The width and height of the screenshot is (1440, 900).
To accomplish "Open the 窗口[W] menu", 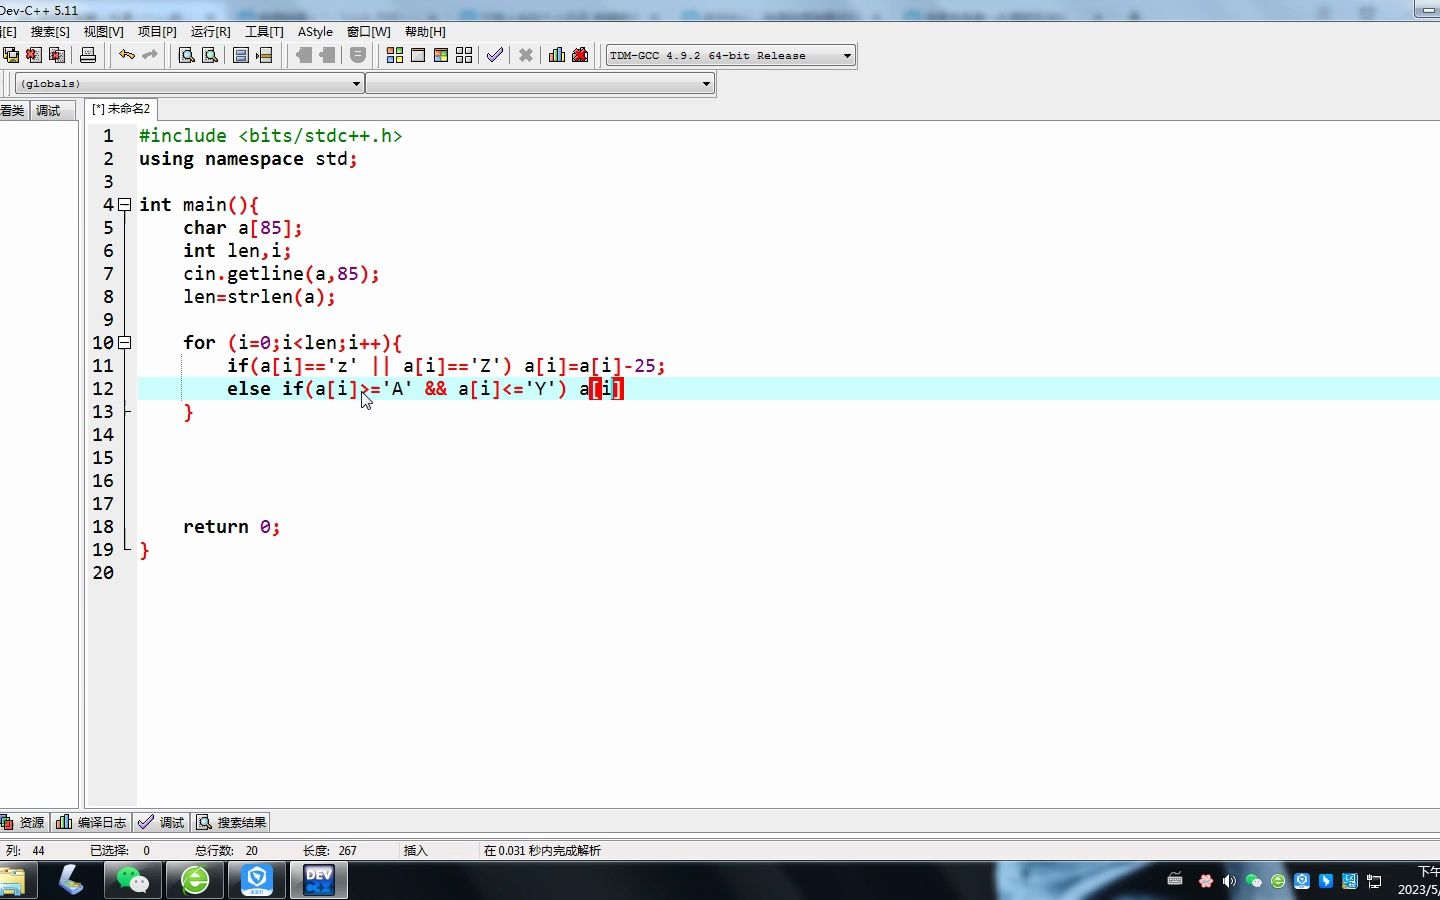I will (368, 32).
